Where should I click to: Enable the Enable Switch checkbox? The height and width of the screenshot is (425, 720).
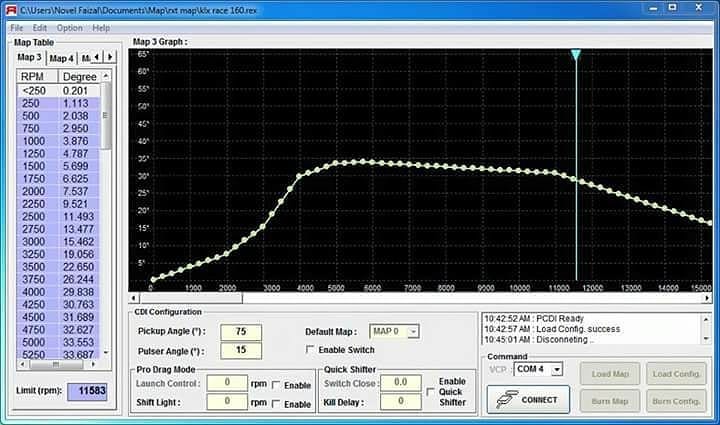[310, 350]
